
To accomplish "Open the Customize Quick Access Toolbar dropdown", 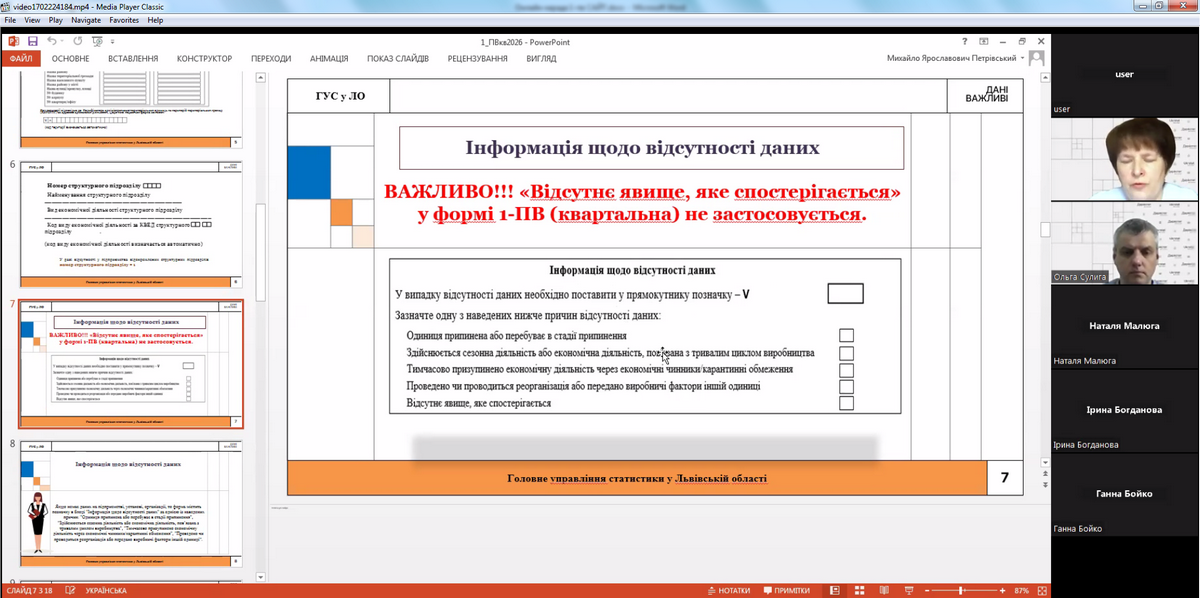I will coord(112,41).
